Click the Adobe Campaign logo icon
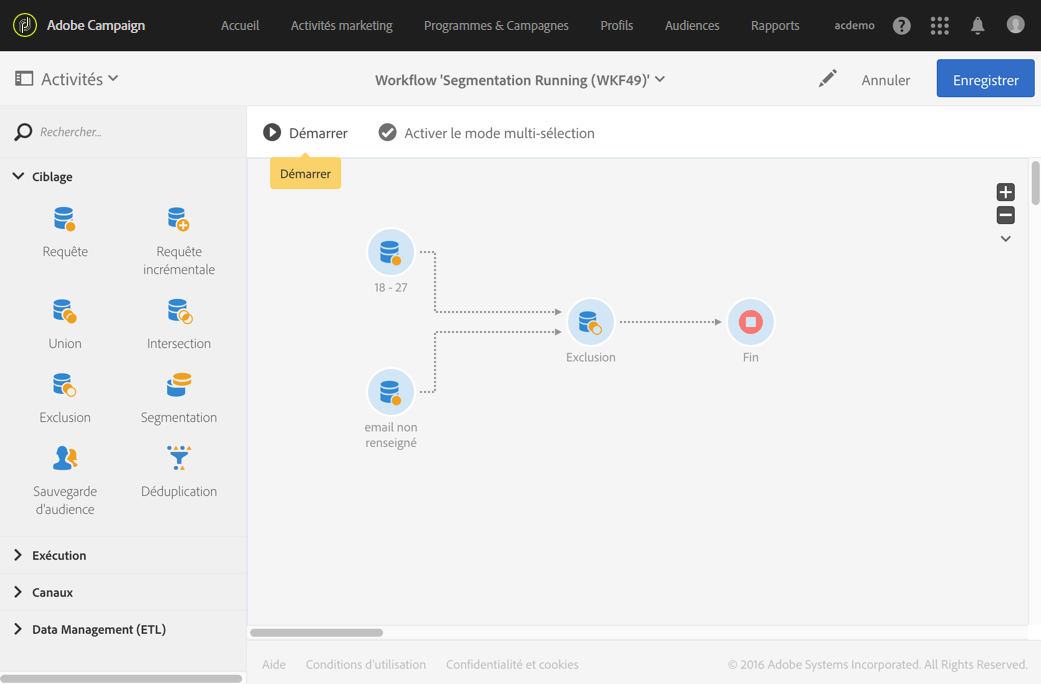Viewport: 1041px width, 684px height. pos(25,25)
